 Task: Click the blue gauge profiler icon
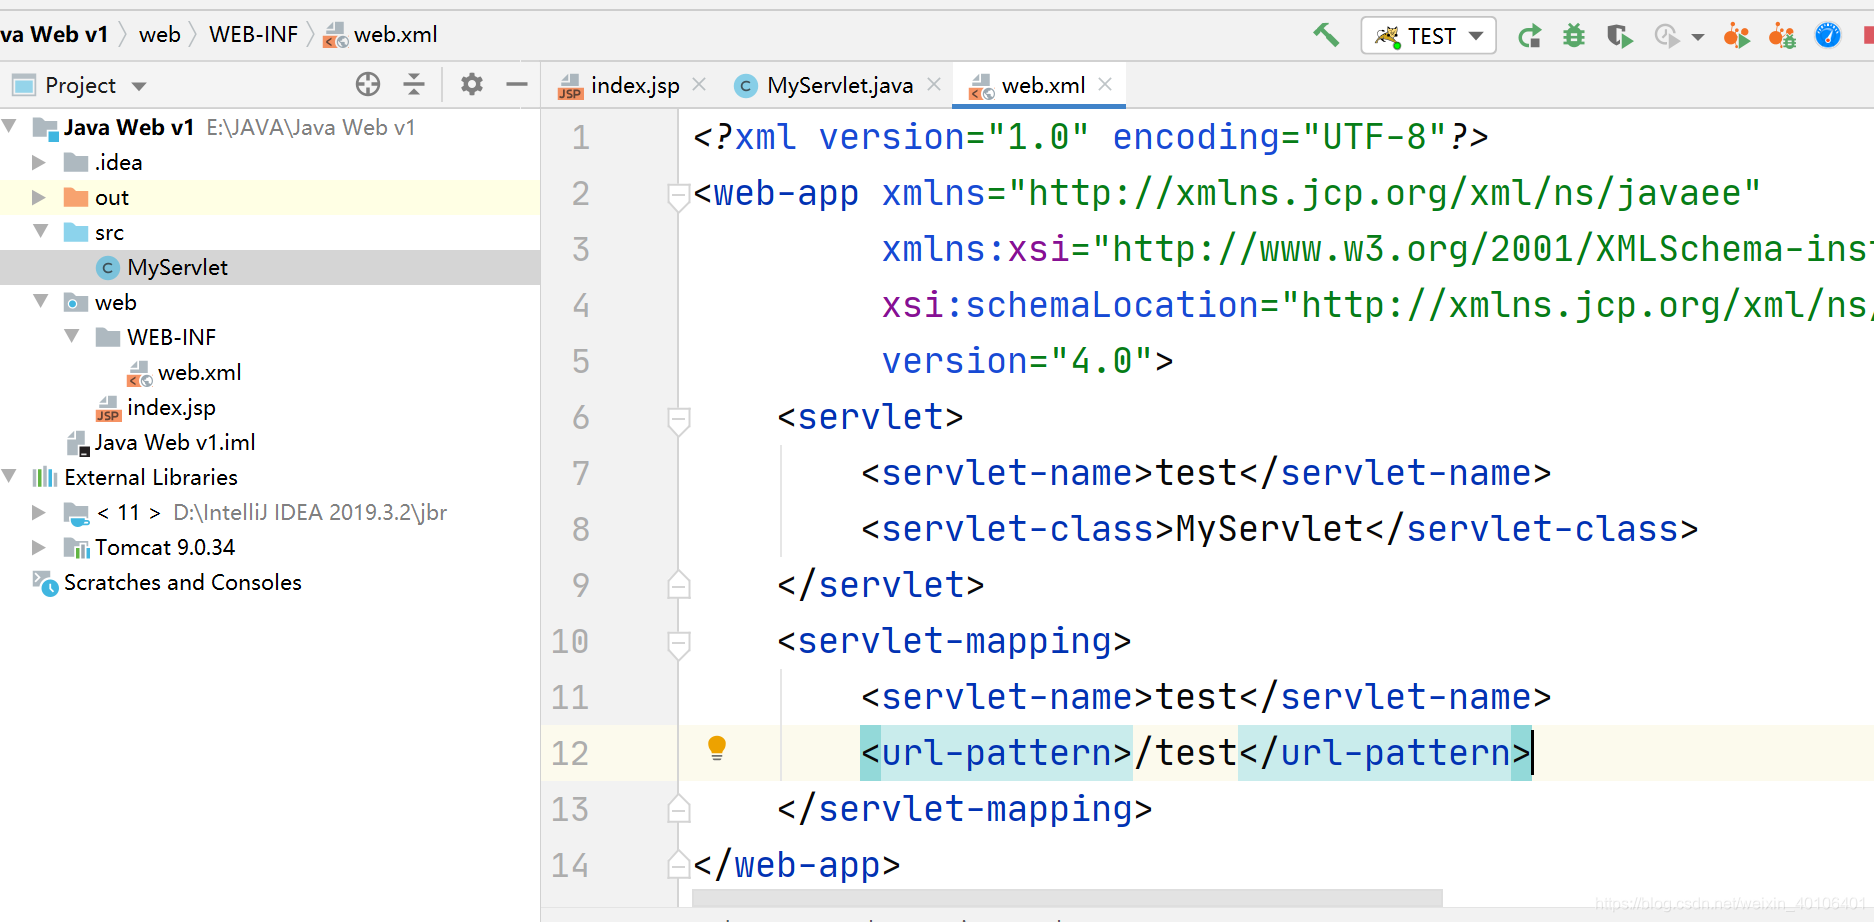point(1828,36)
